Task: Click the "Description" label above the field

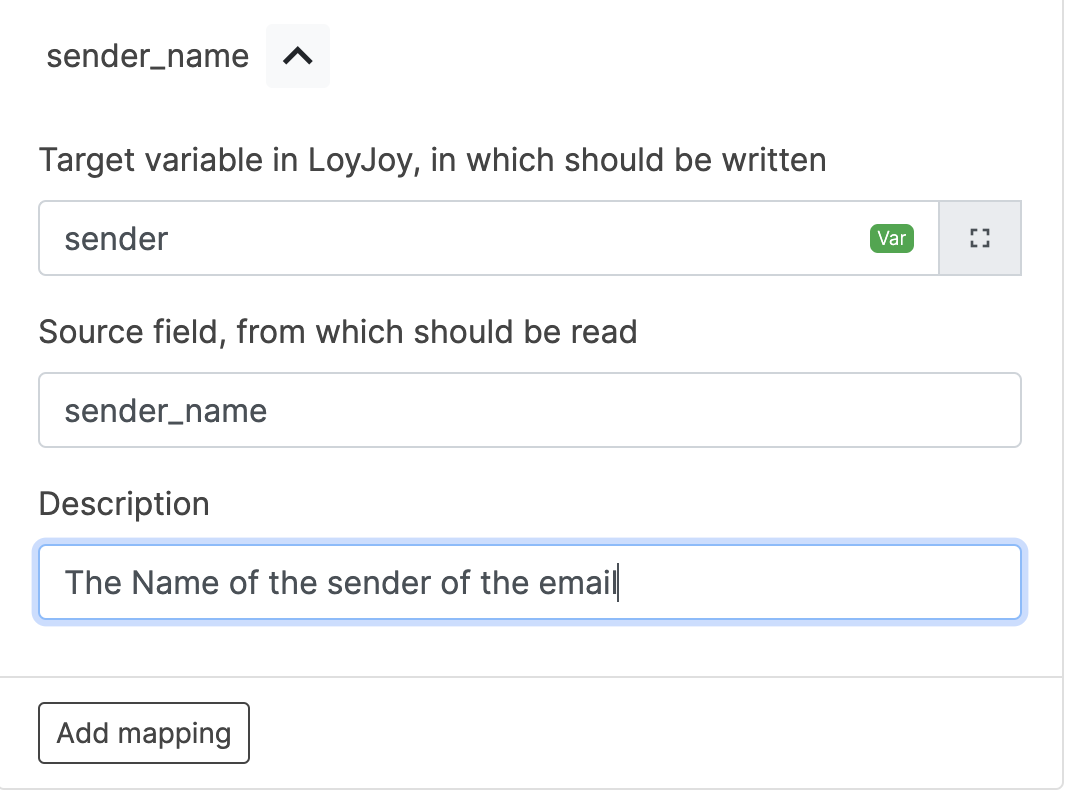Action: [x=124, y=503]
